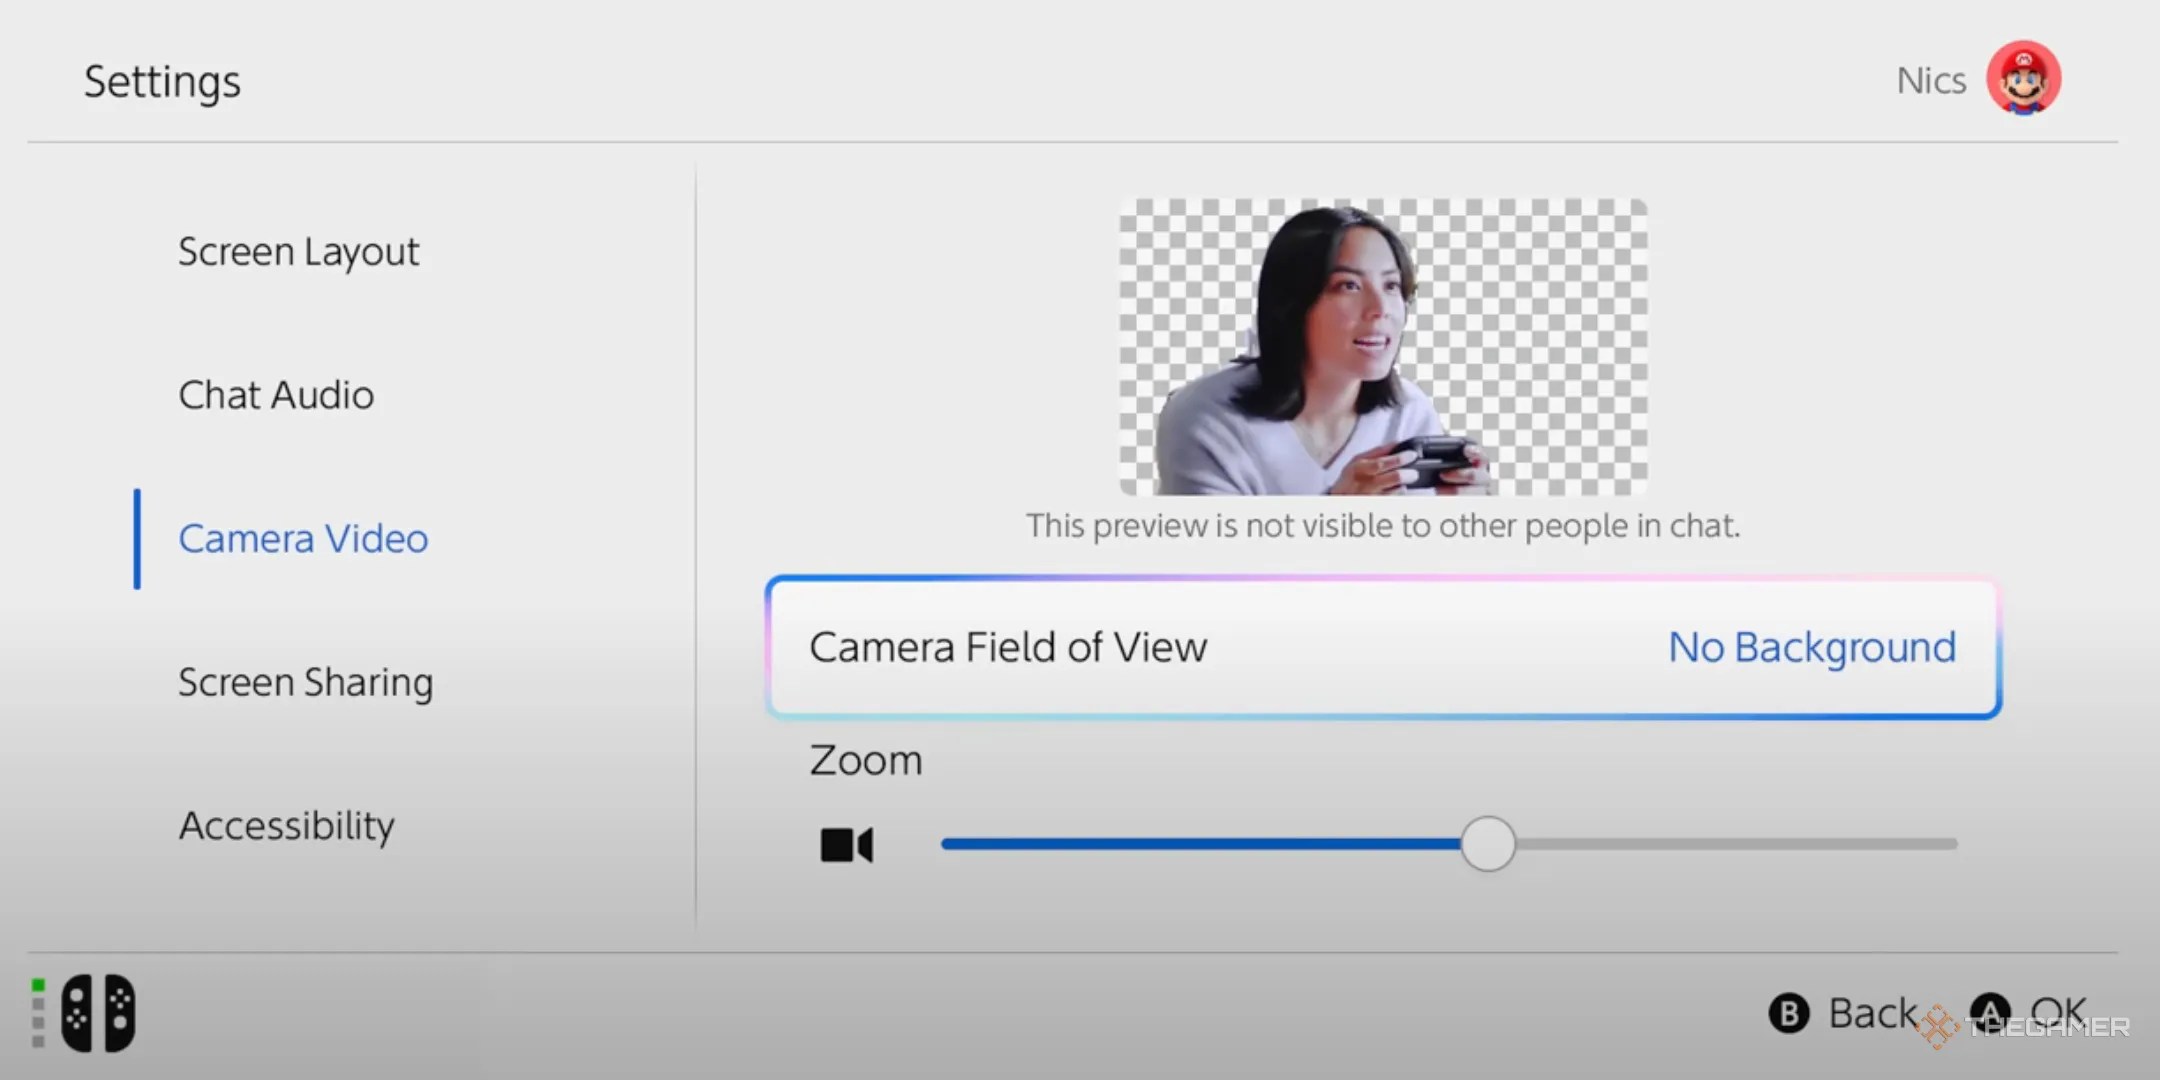Click the controller battery indicator dots
Image resolution: width=2160 pixels, height=1080 pixels.
coord(38,1013)
